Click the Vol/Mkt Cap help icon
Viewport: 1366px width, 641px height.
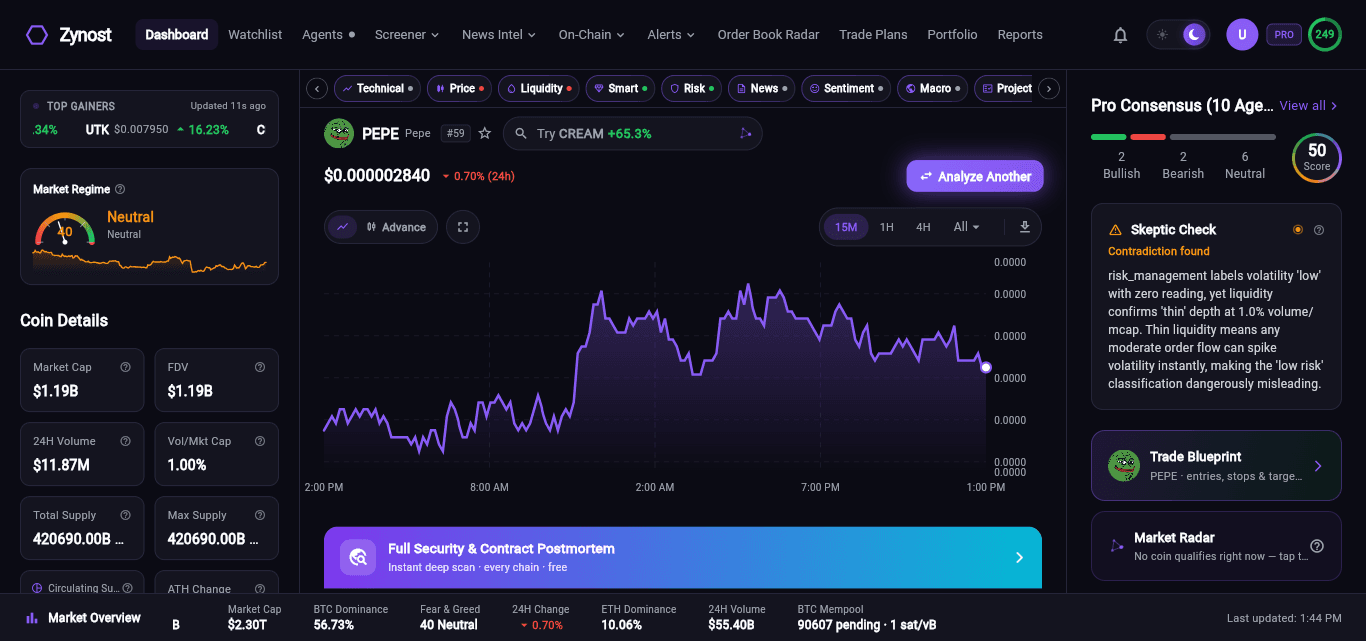pos(260,441)
